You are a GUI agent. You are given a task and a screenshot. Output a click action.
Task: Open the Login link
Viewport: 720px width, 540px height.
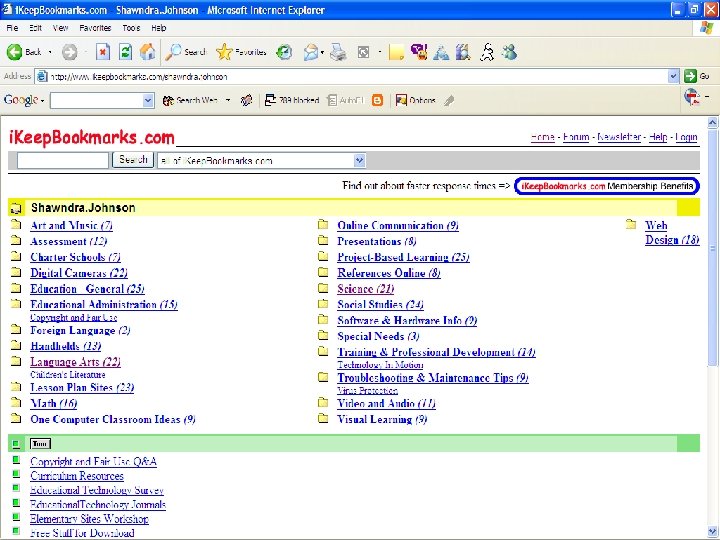[x=686, y=137]
